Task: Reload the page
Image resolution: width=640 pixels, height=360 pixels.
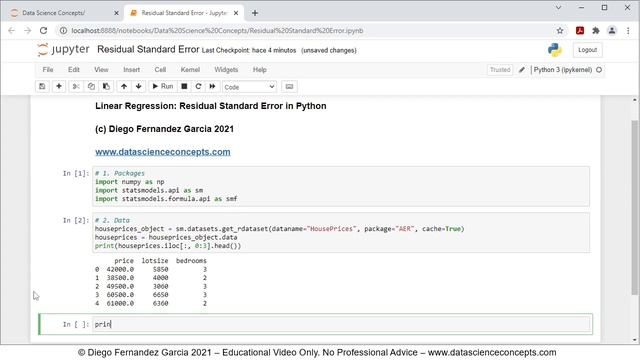Action: pos(43,31)
